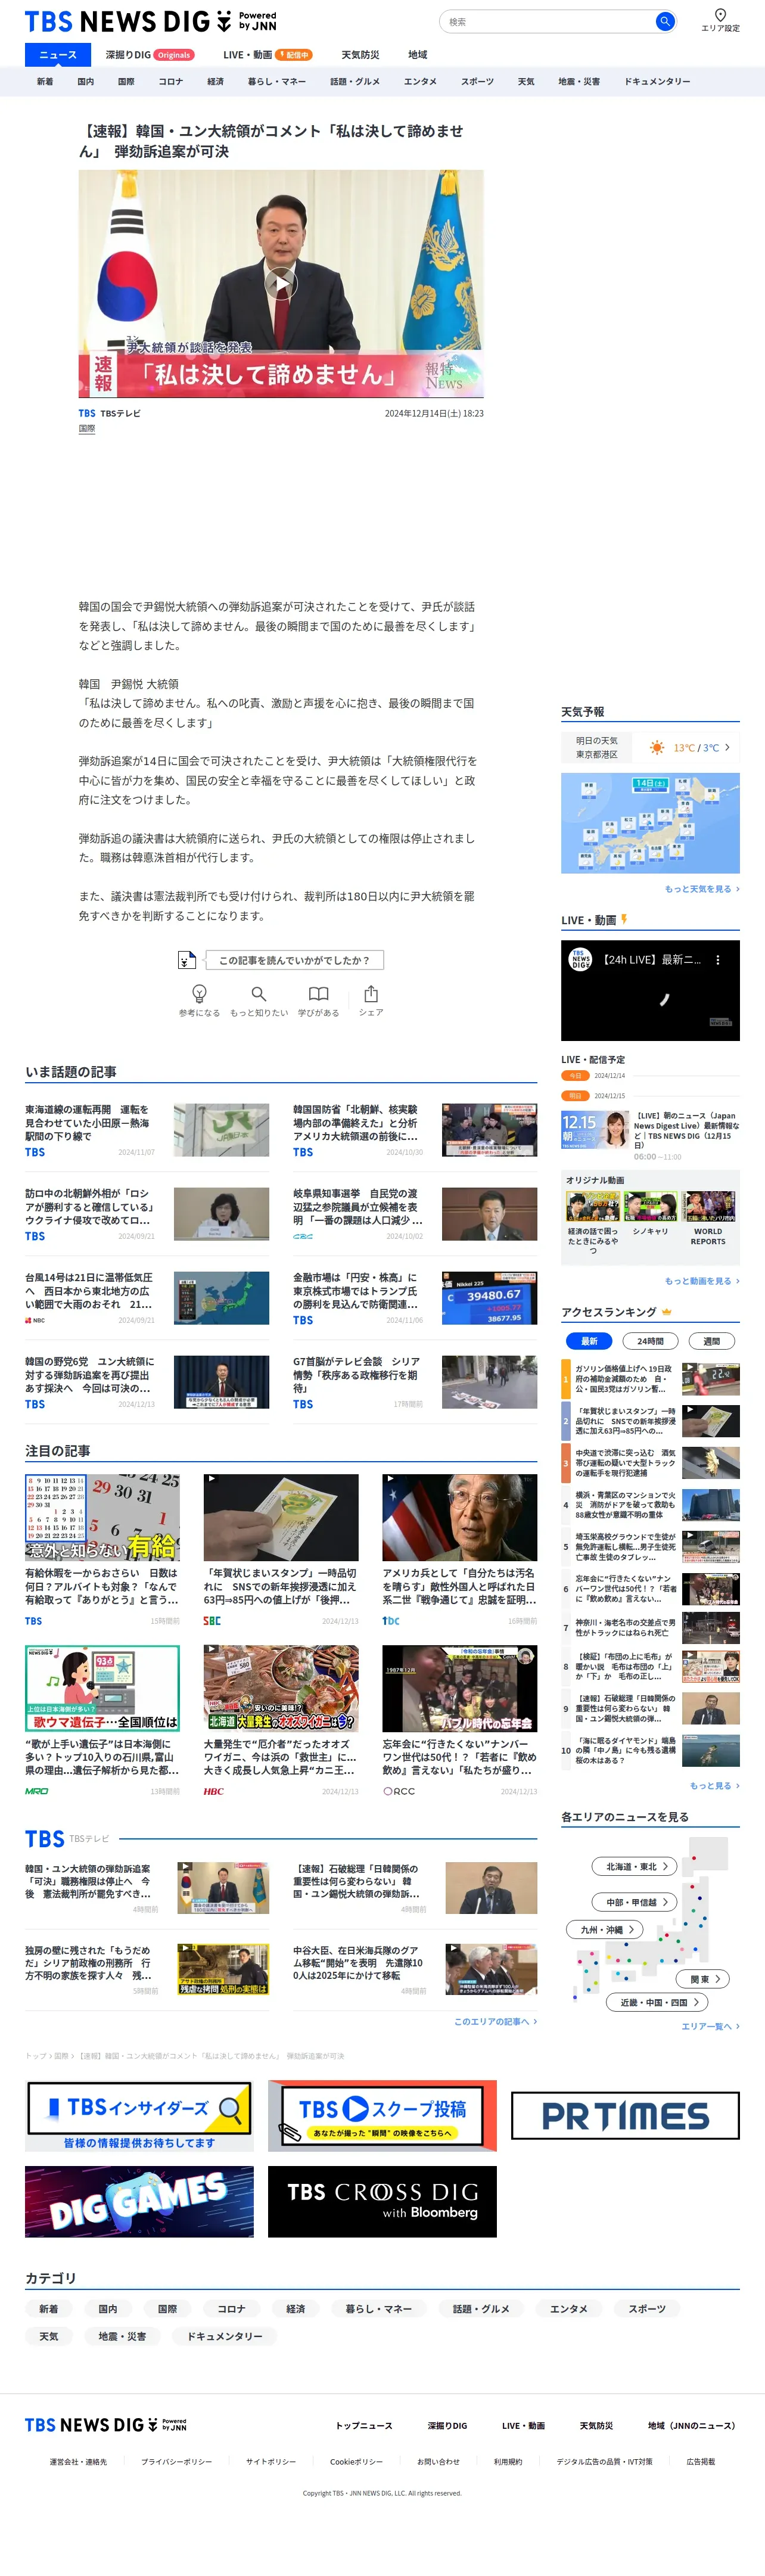Image resolution: width=765 pixels, height=2576 pixels.
Task: Click the 参考になる lightbulb reaction icon
Action: click(199, 993)
